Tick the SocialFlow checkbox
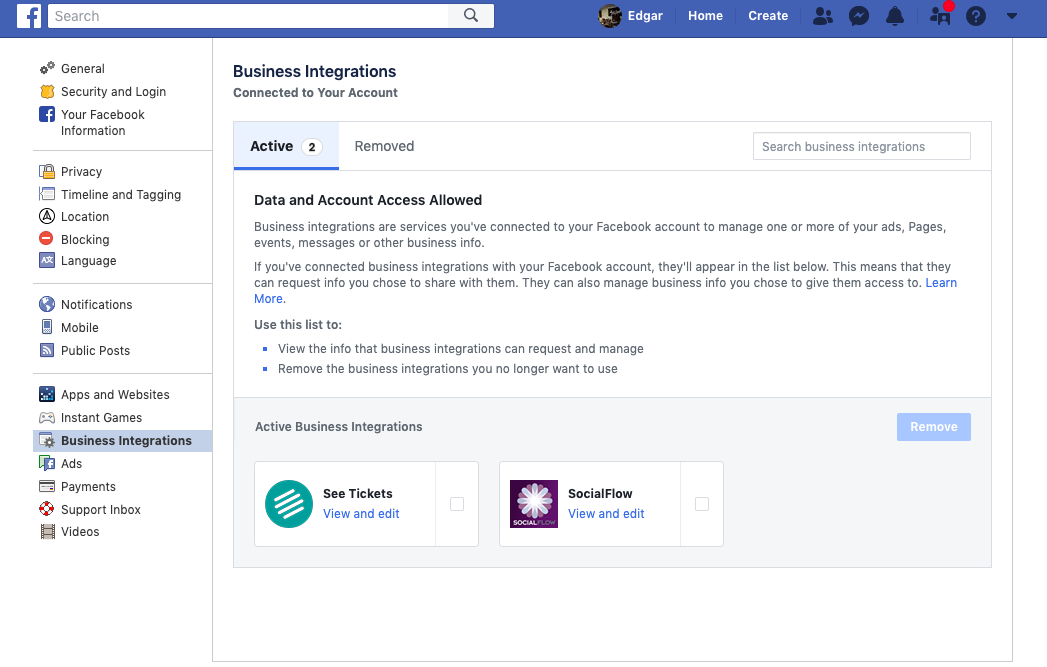Viewport: 1047px width, 667px height. point(702,504)
